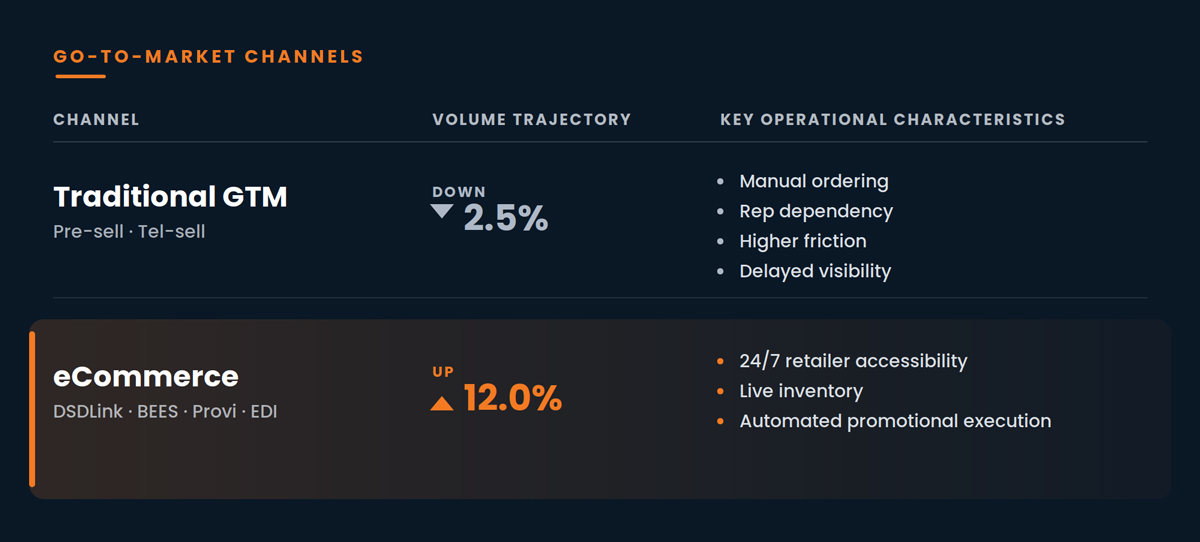Click the gray down triangle icon
This screenshot has height=542, width=1200.
[441, 211]
